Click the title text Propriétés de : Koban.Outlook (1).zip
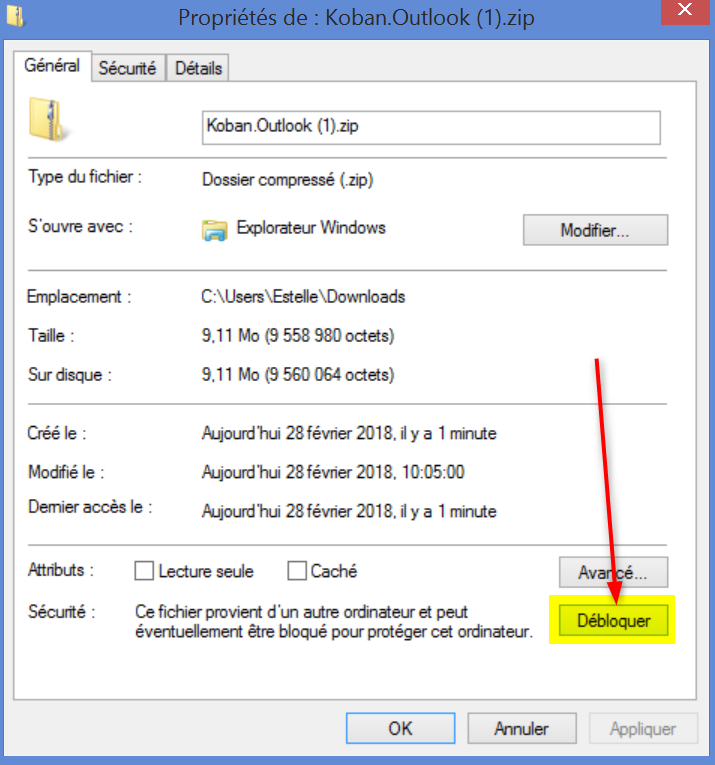The width and height of the screenshot is (715, 765). pos(357,18)
